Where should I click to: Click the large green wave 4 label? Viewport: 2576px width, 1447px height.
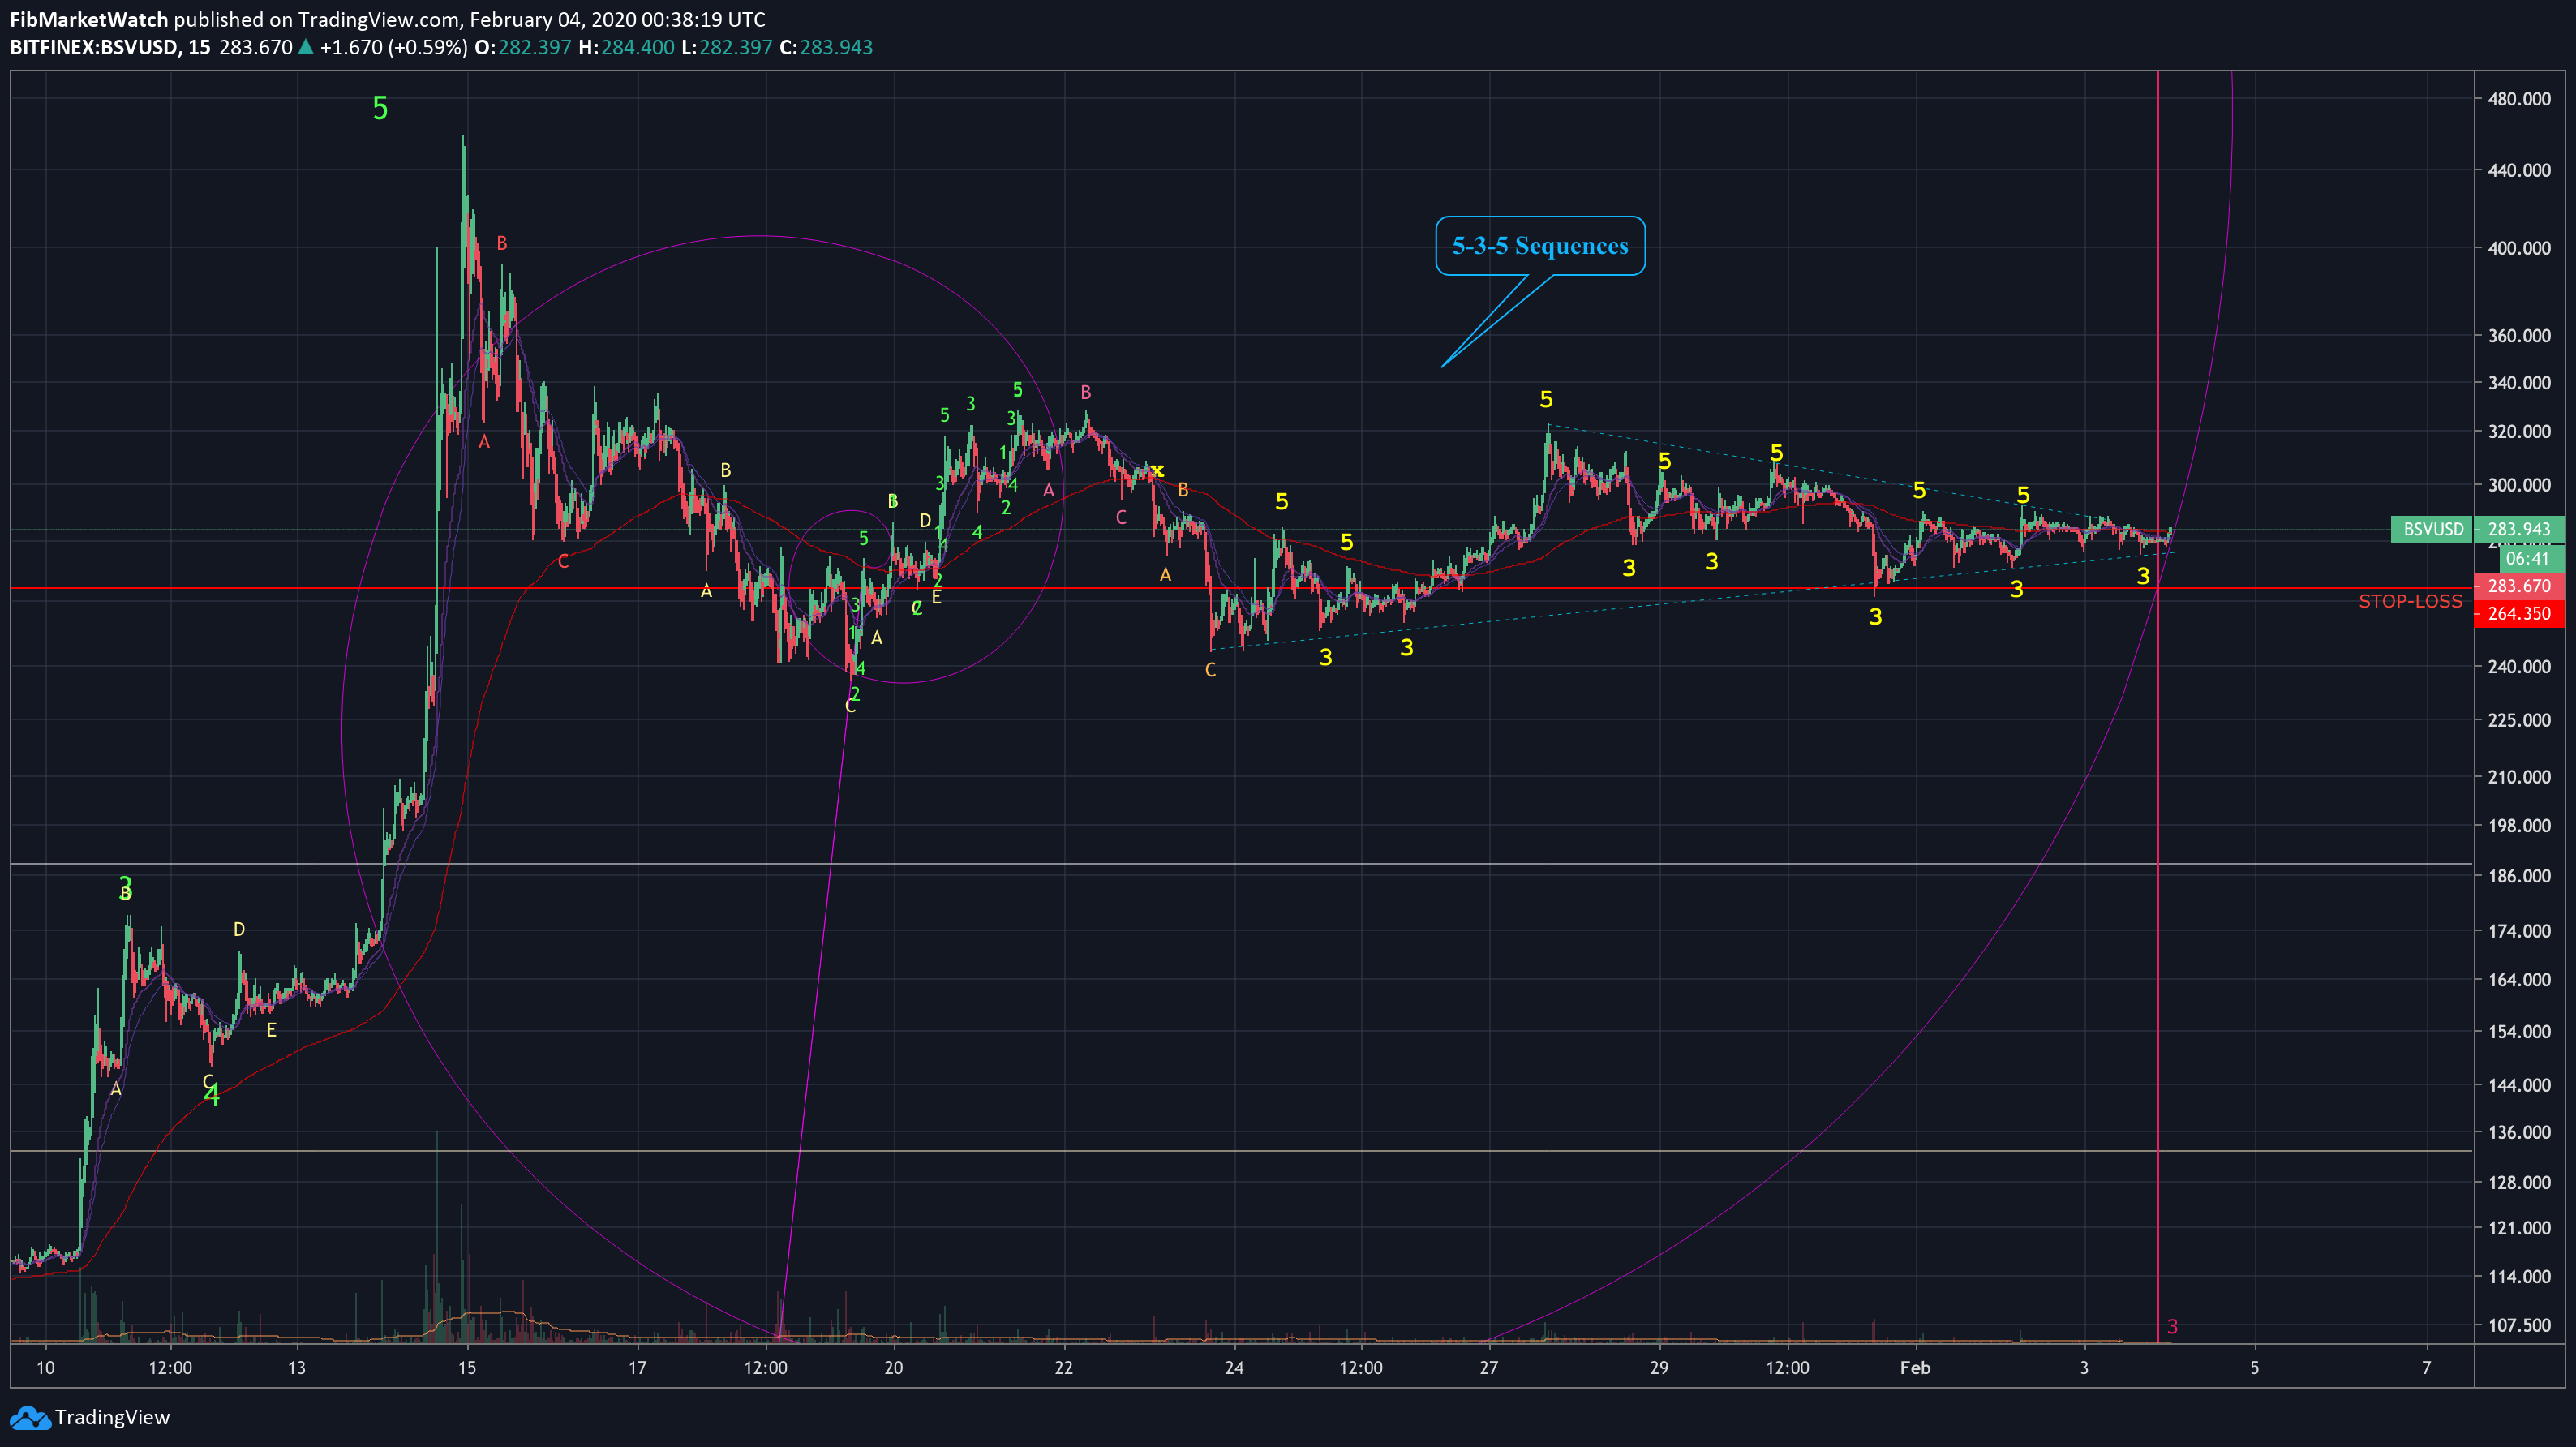212,1096
